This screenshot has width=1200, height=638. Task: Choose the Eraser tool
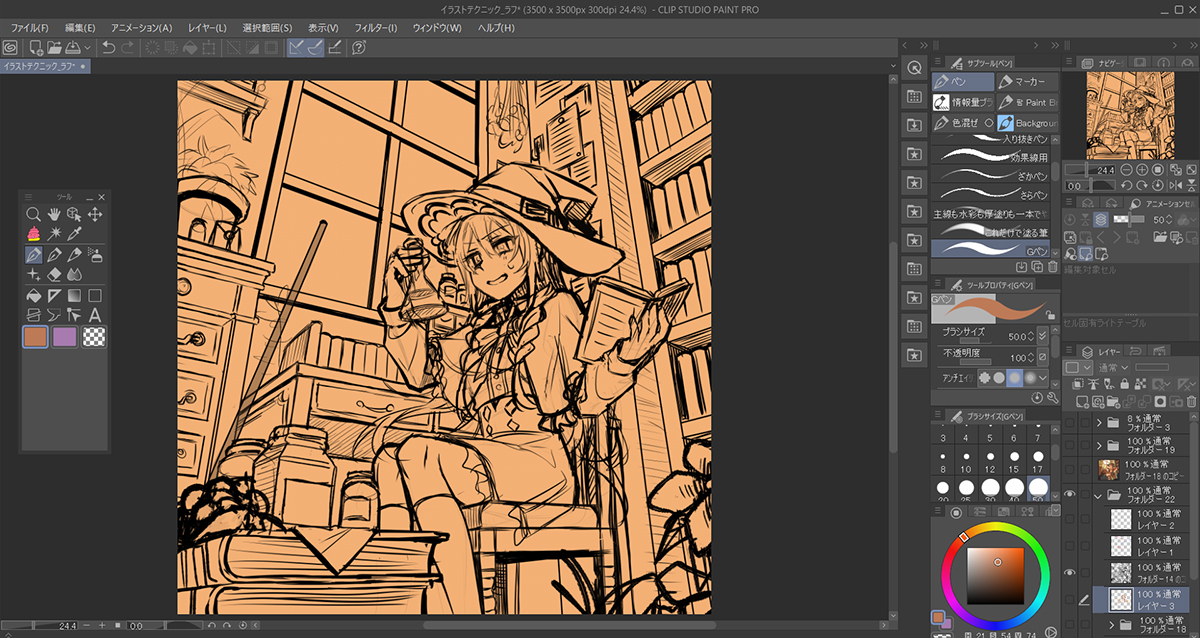point(54,274)
